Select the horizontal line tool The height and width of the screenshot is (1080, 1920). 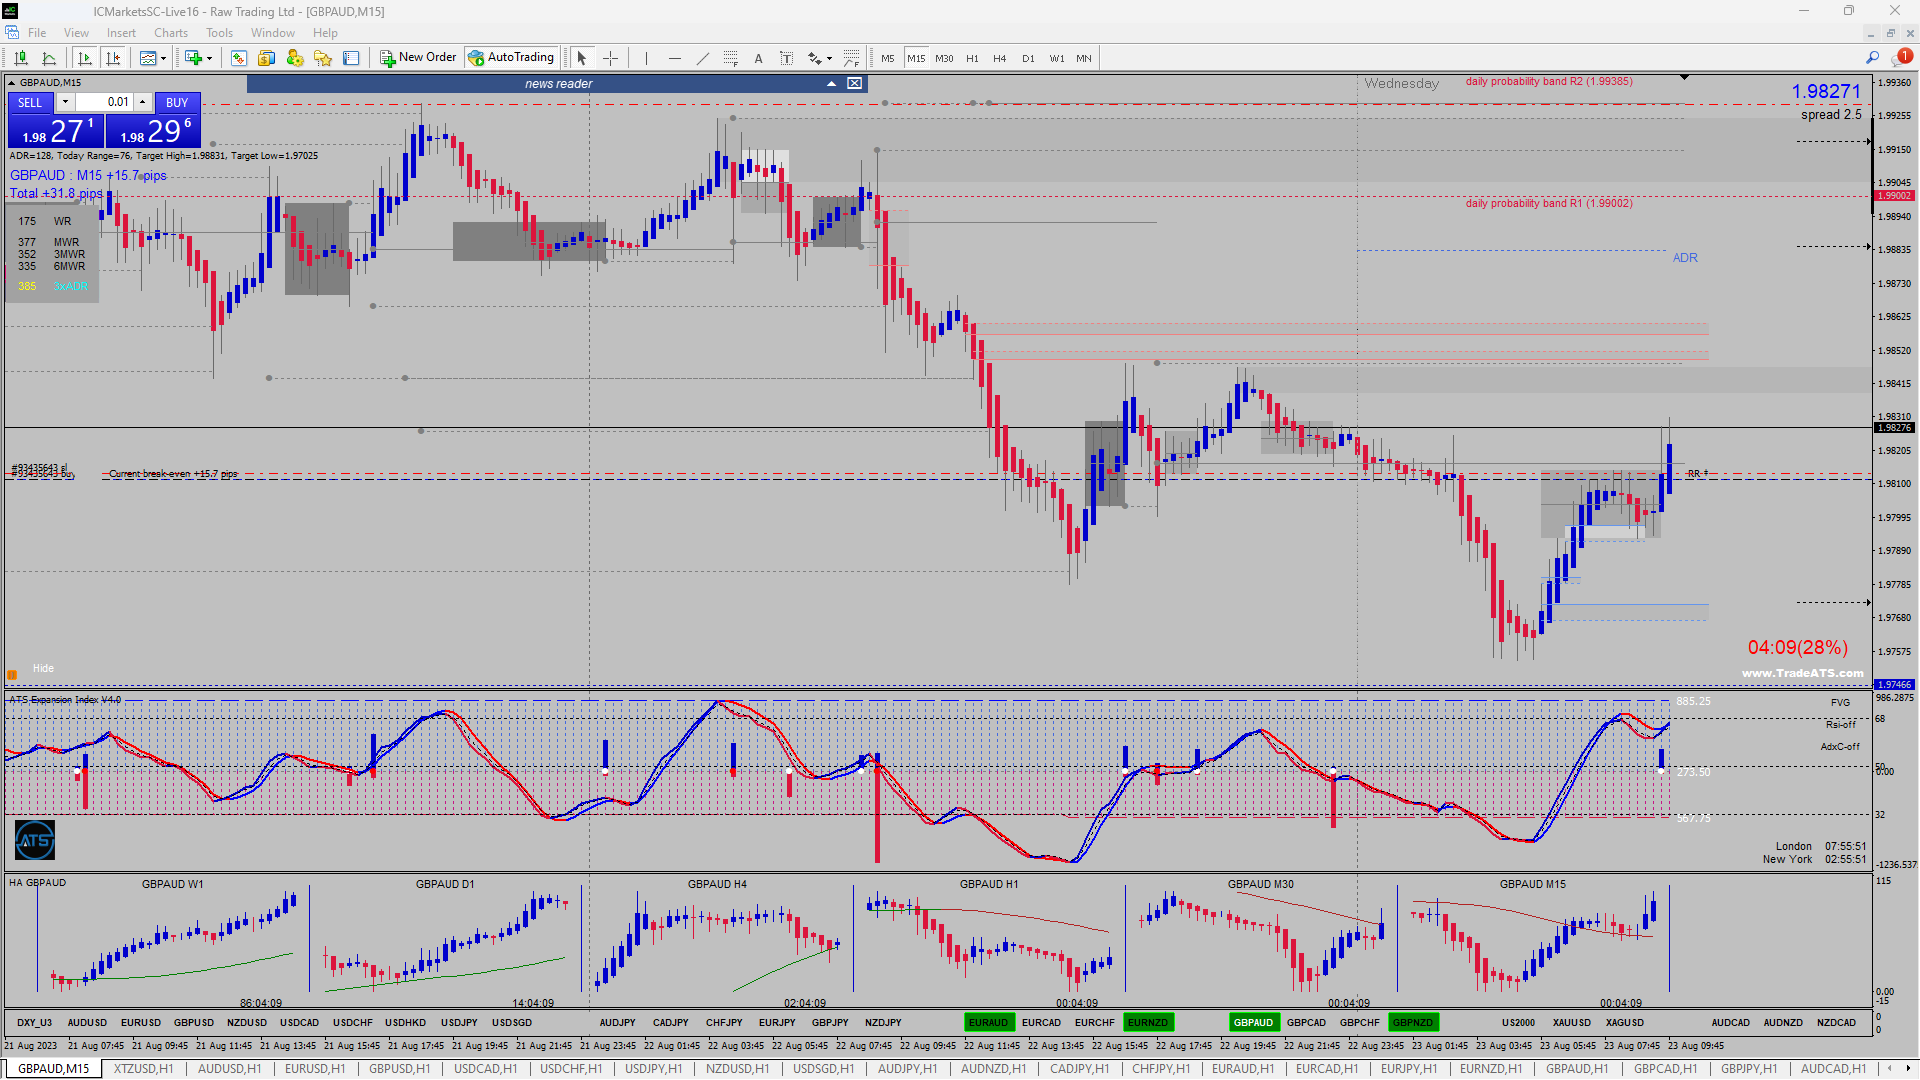[x=674, y=58]
